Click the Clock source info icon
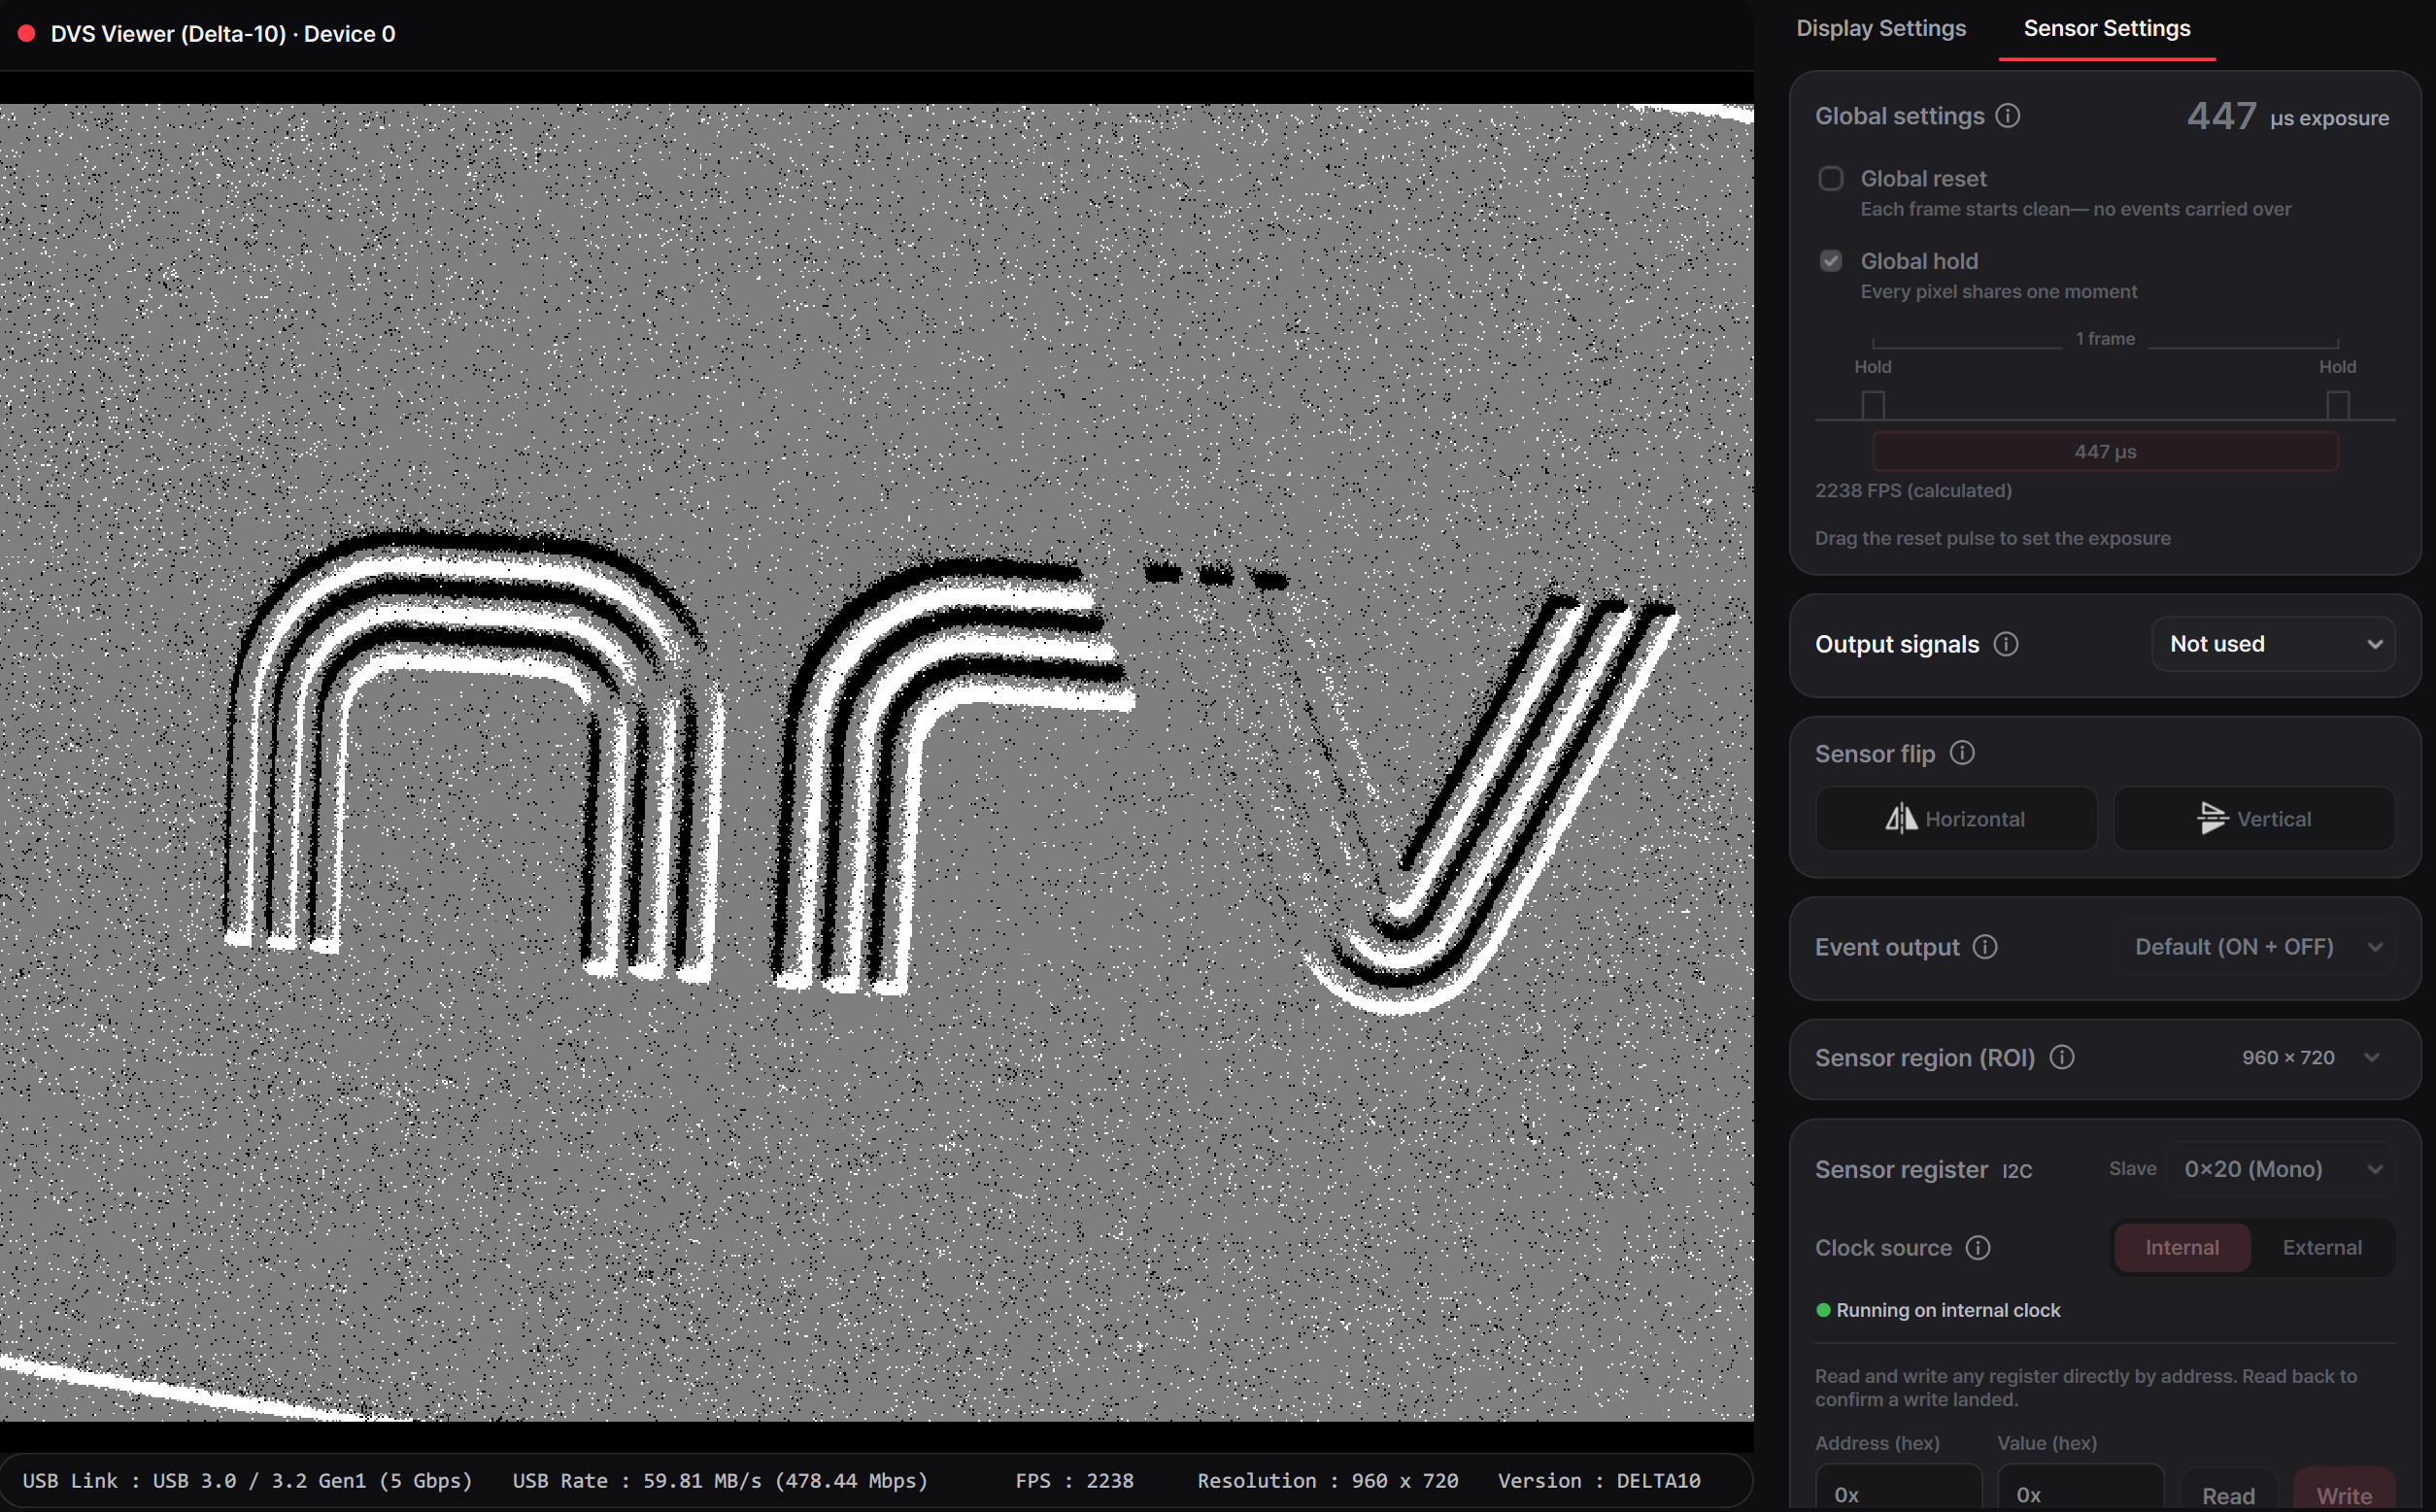 point(1978,1248)
